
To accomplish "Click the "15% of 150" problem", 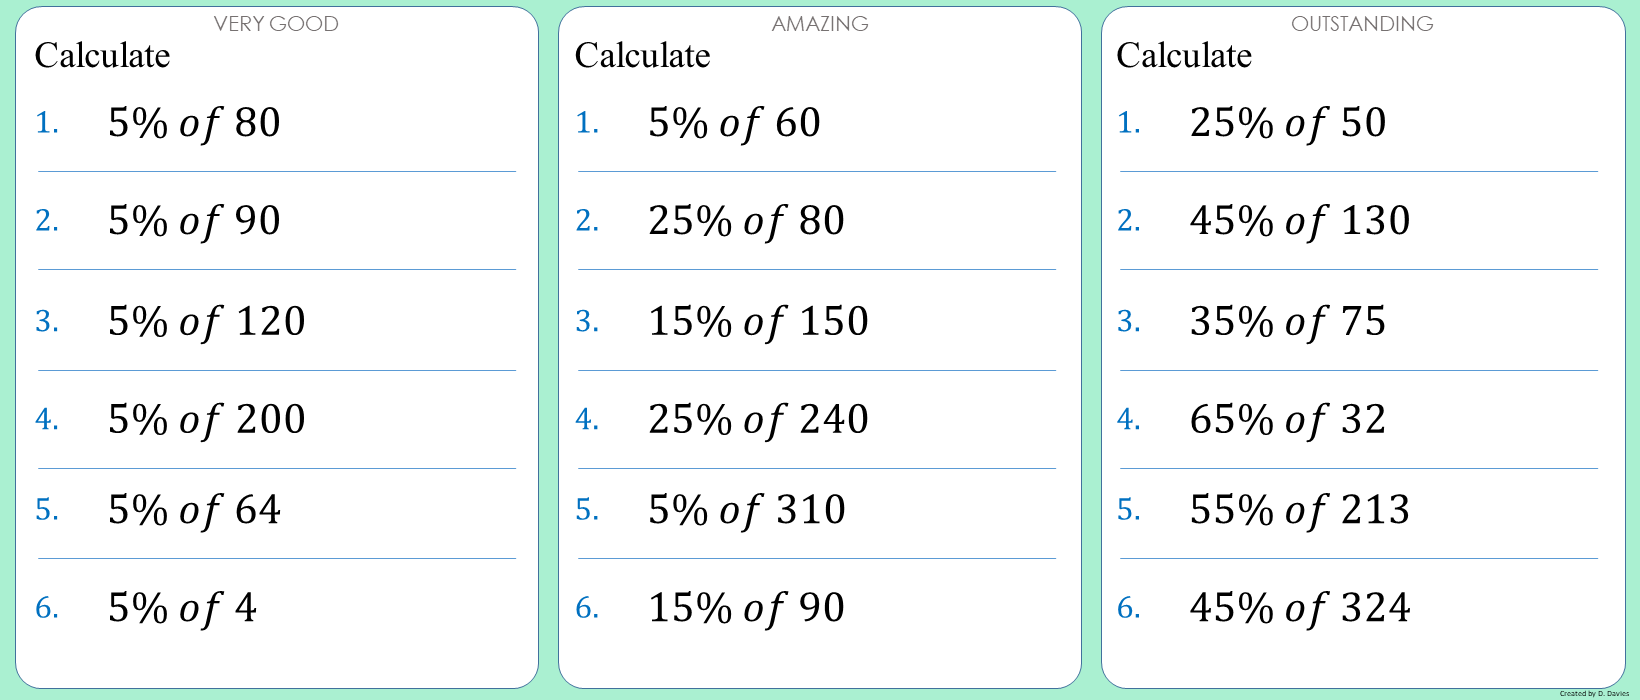I will (758, 321).
